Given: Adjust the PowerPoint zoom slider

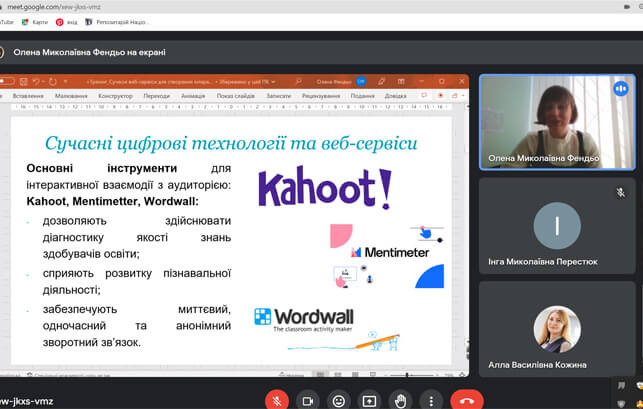Looking at the screenshot, I should click(x=407, y=375).
